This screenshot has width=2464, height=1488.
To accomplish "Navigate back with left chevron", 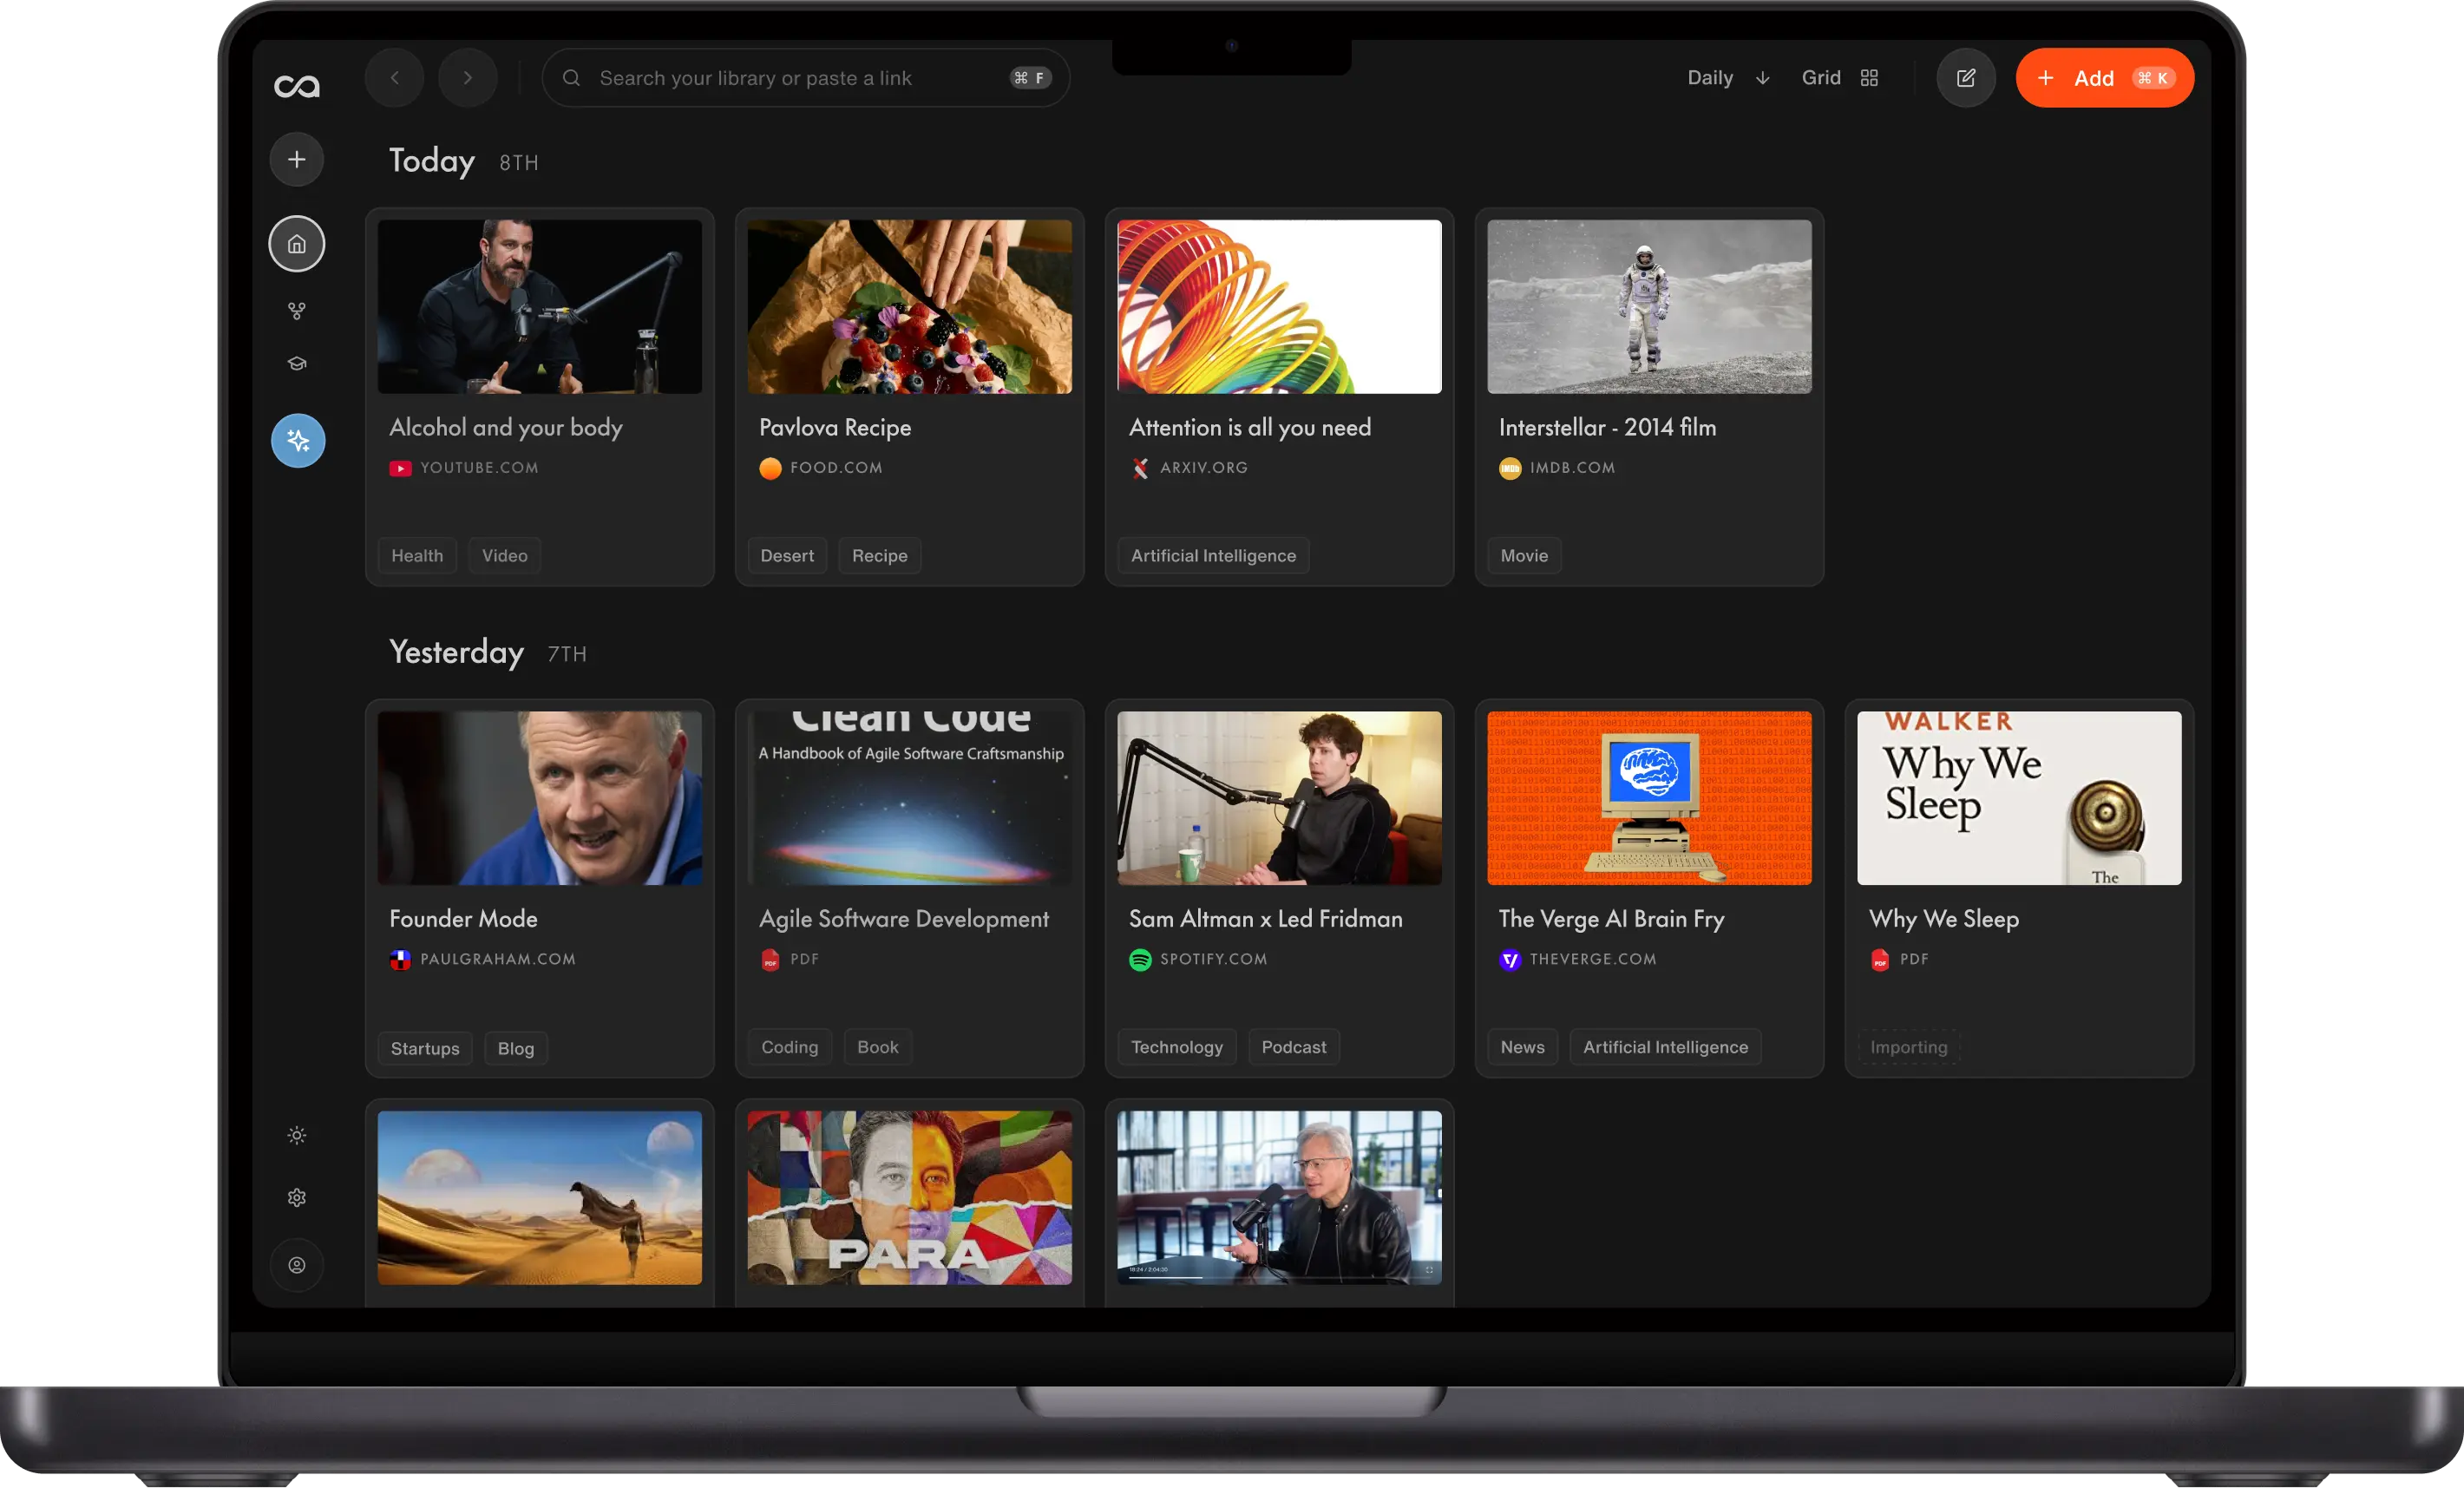I will point(394,78).
